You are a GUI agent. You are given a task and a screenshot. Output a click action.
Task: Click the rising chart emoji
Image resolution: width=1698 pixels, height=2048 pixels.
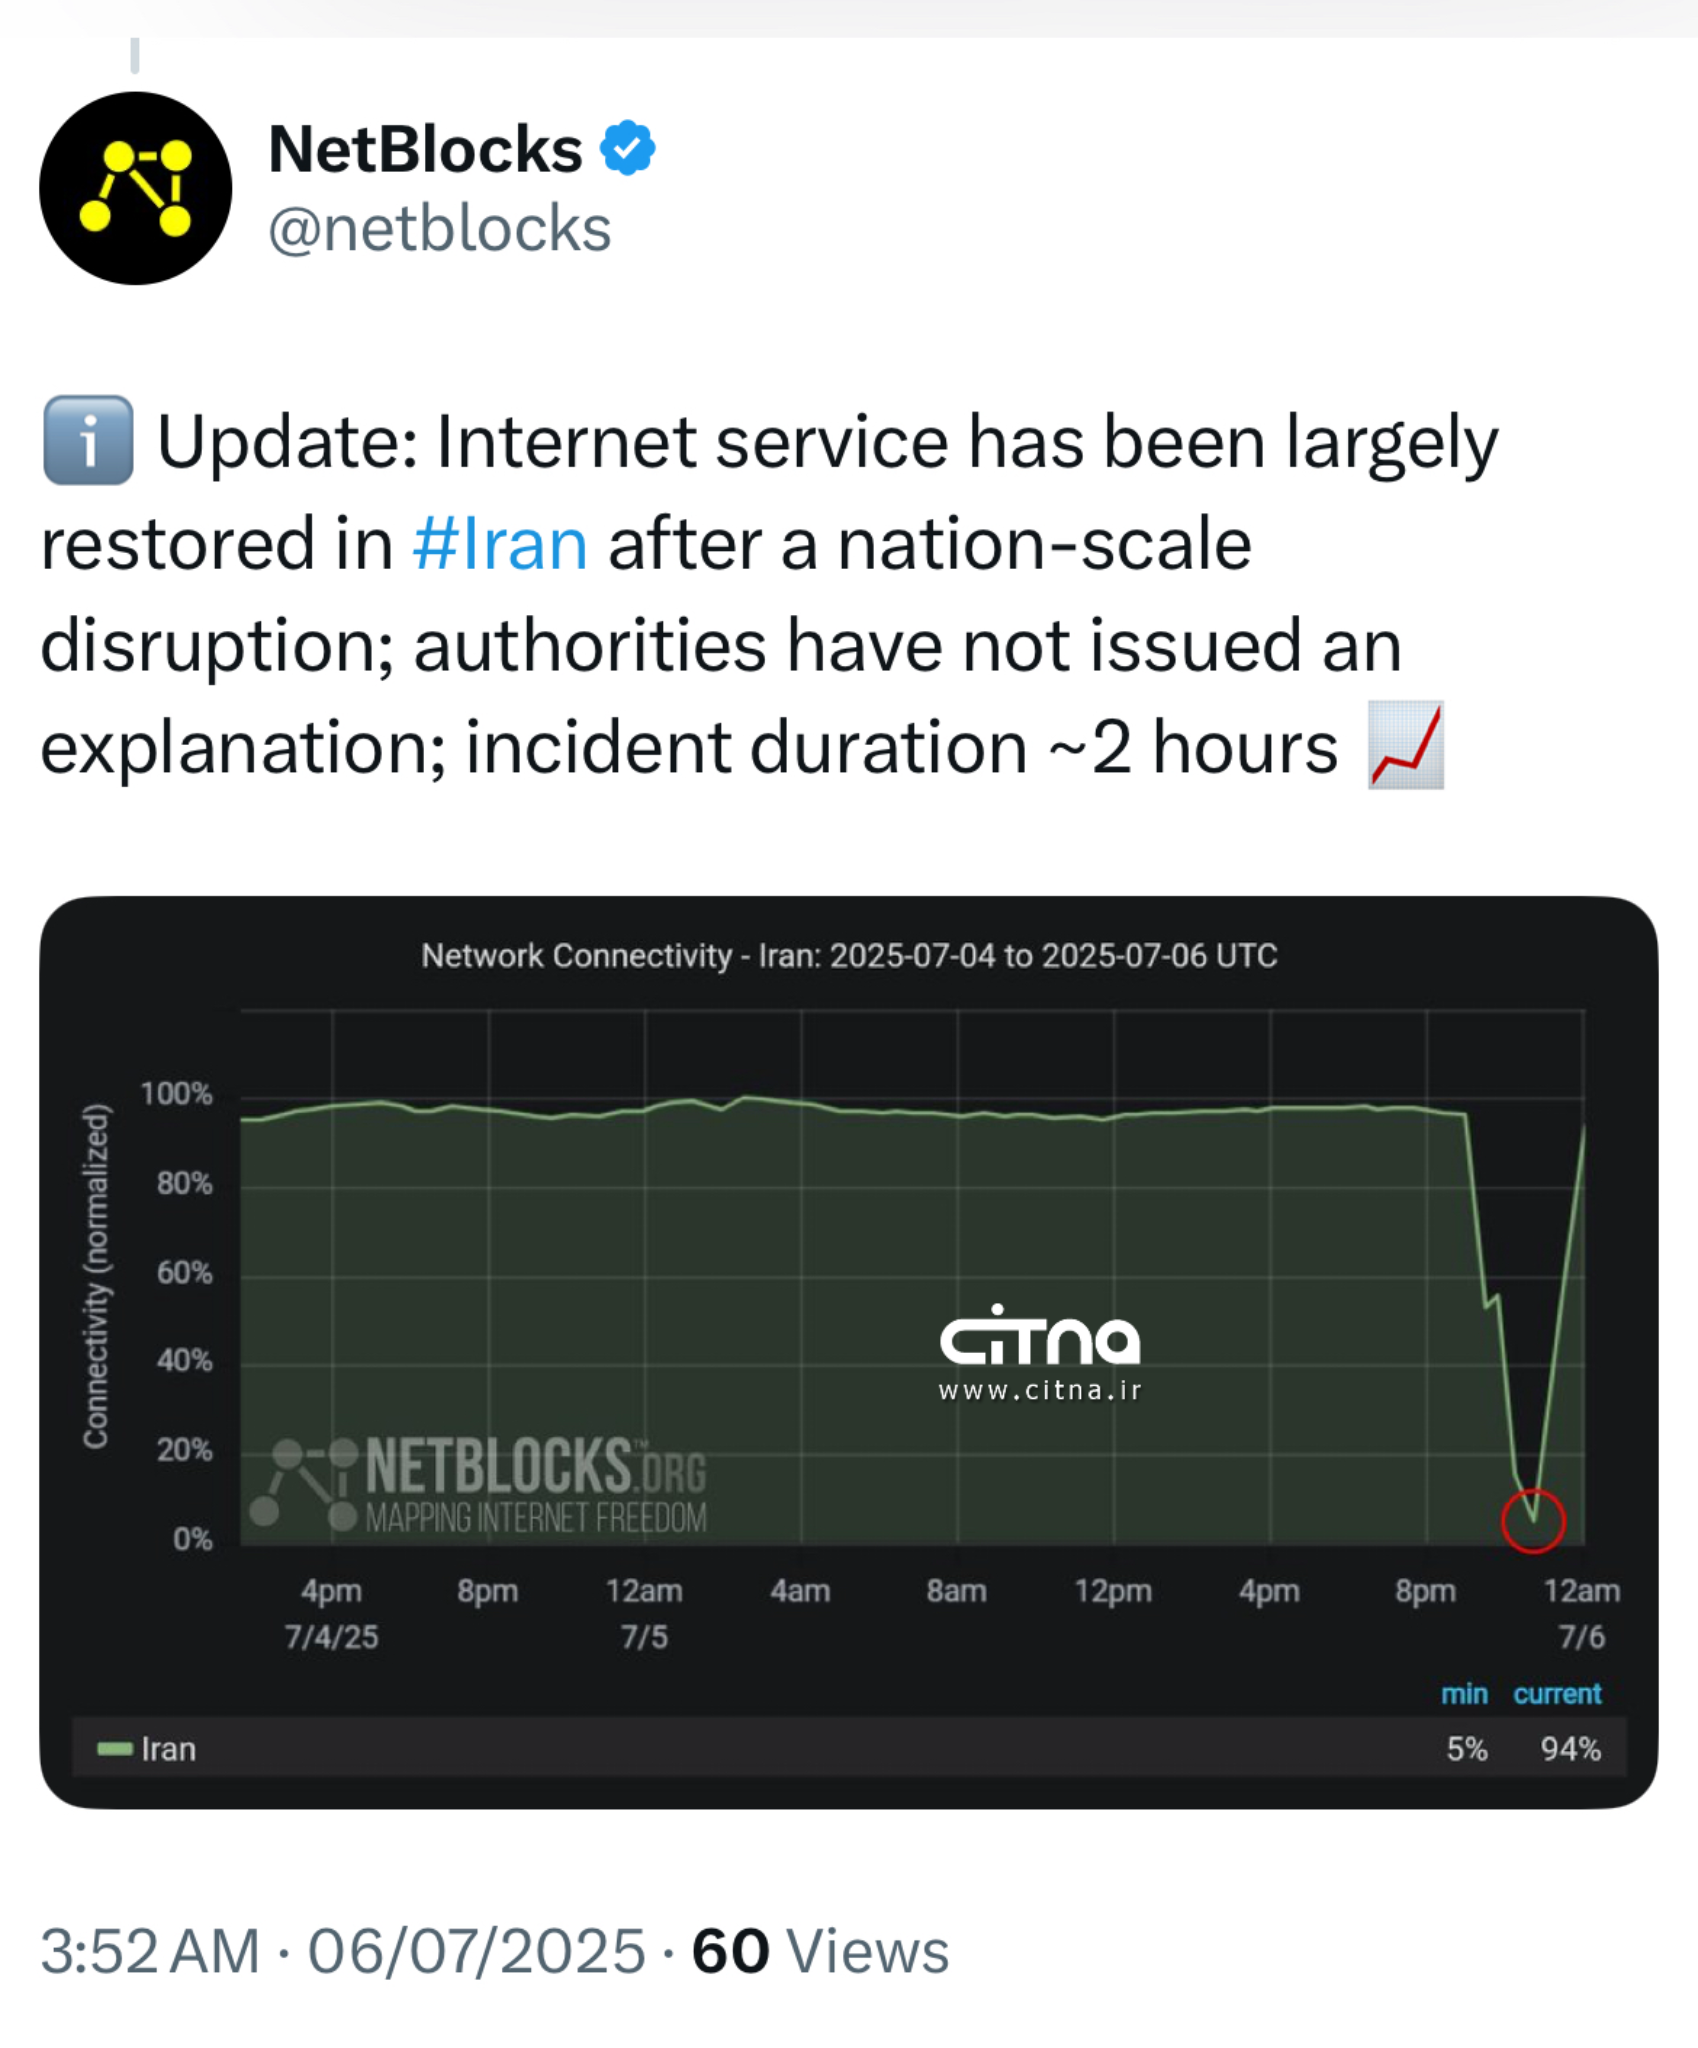tap(1405, 746)
